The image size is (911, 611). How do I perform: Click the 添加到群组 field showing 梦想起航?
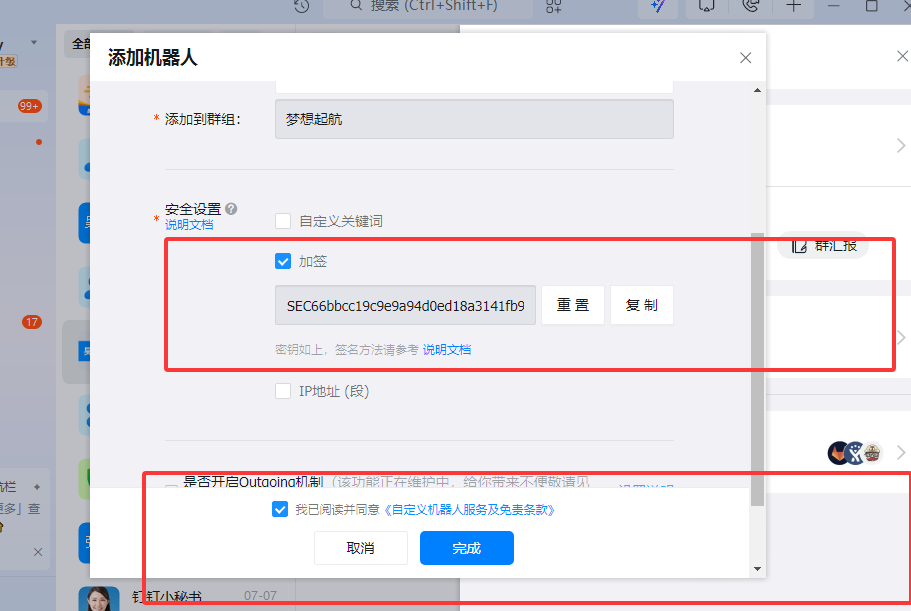[474, 119]
